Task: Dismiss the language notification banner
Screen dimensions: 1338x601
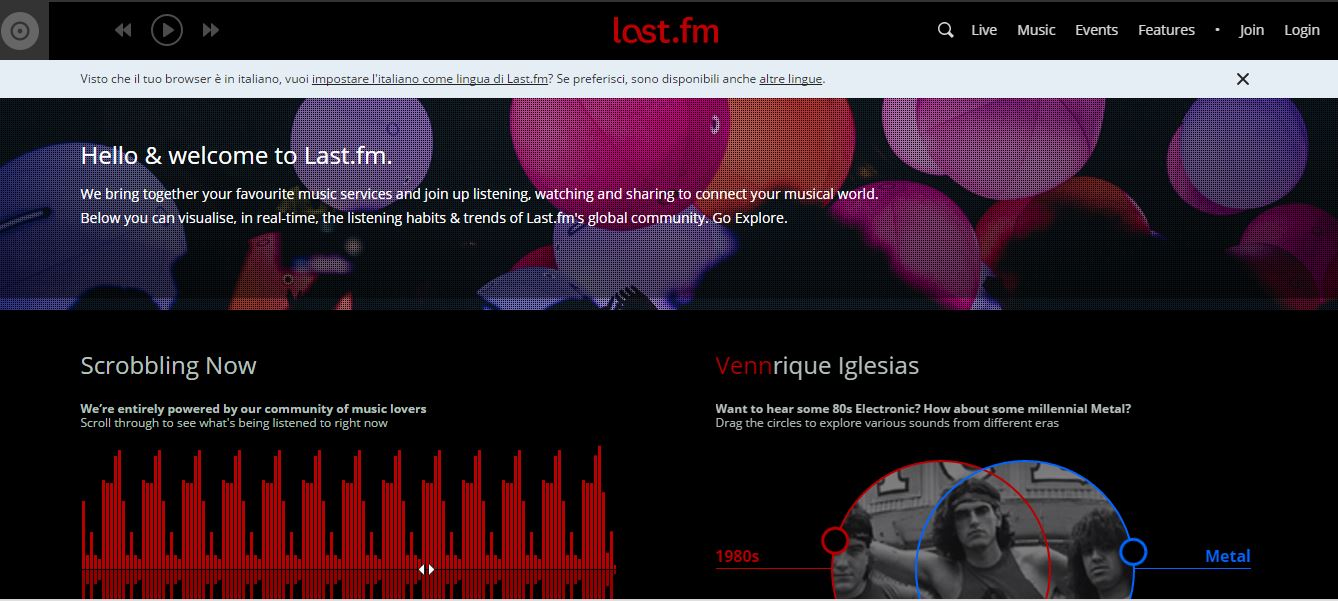Action: (1242, 79)
